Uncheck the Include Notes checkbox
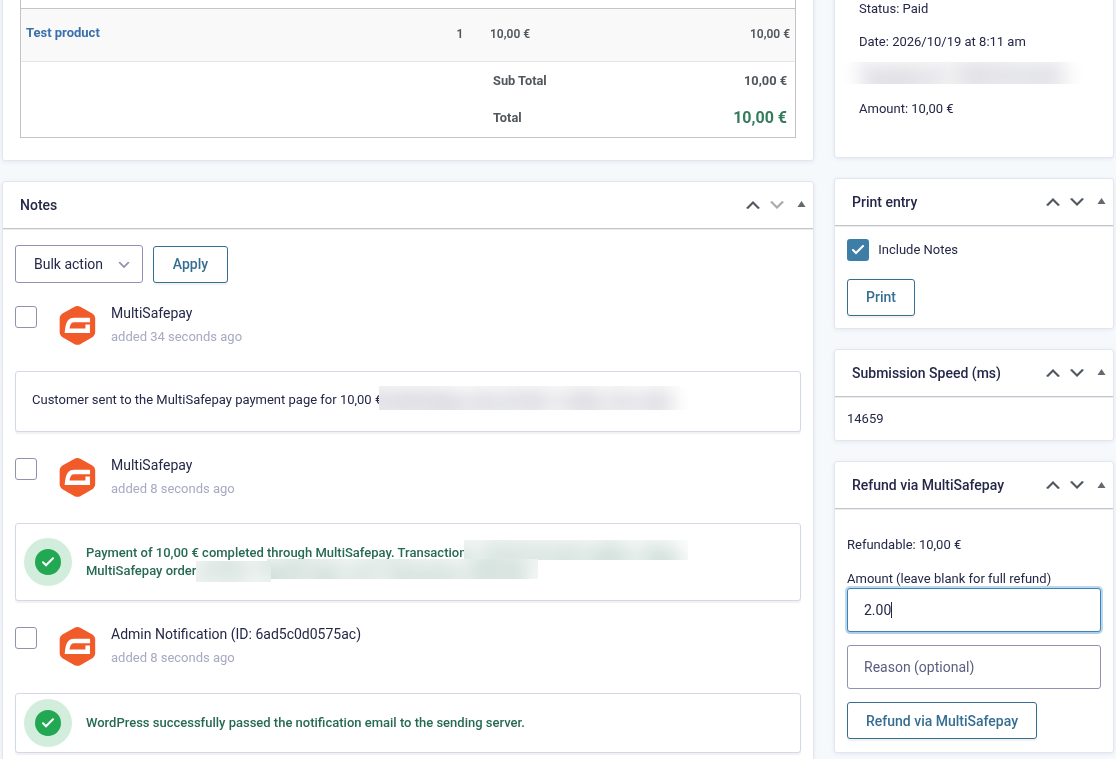Image resolution: width=1116 pixels, height=759 pixels. pyautogui.click(x=858, y=250)
